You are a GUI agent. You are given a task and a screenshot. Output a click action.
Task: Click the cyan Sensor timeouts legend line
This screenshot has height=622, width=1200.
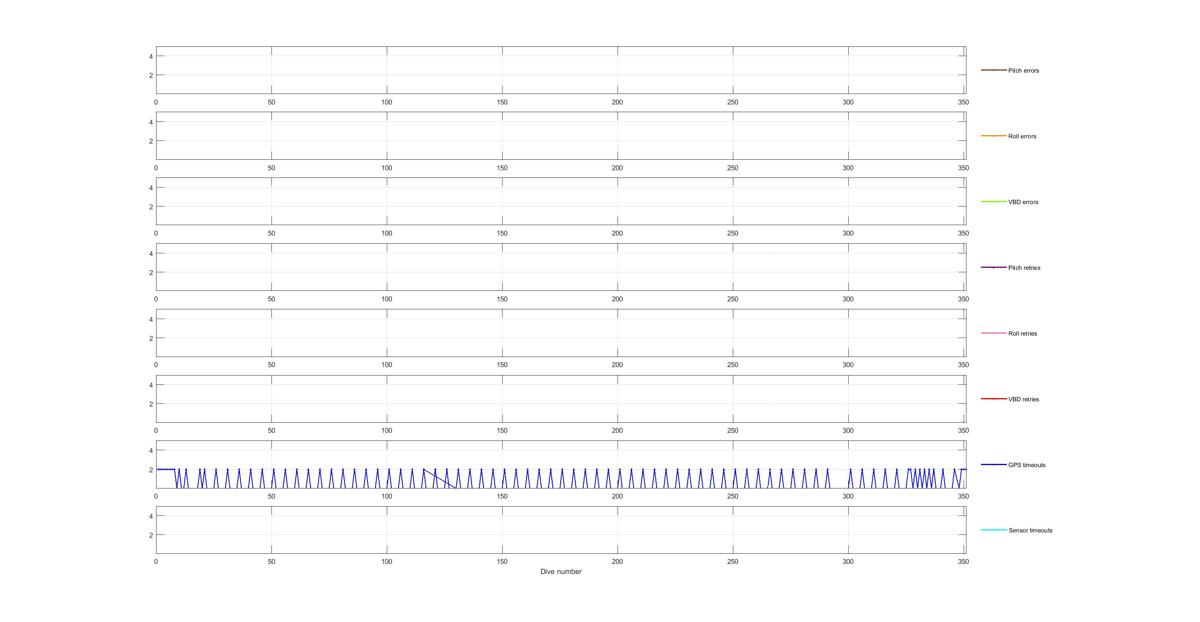pyautogui.click(x=993, y=530)
